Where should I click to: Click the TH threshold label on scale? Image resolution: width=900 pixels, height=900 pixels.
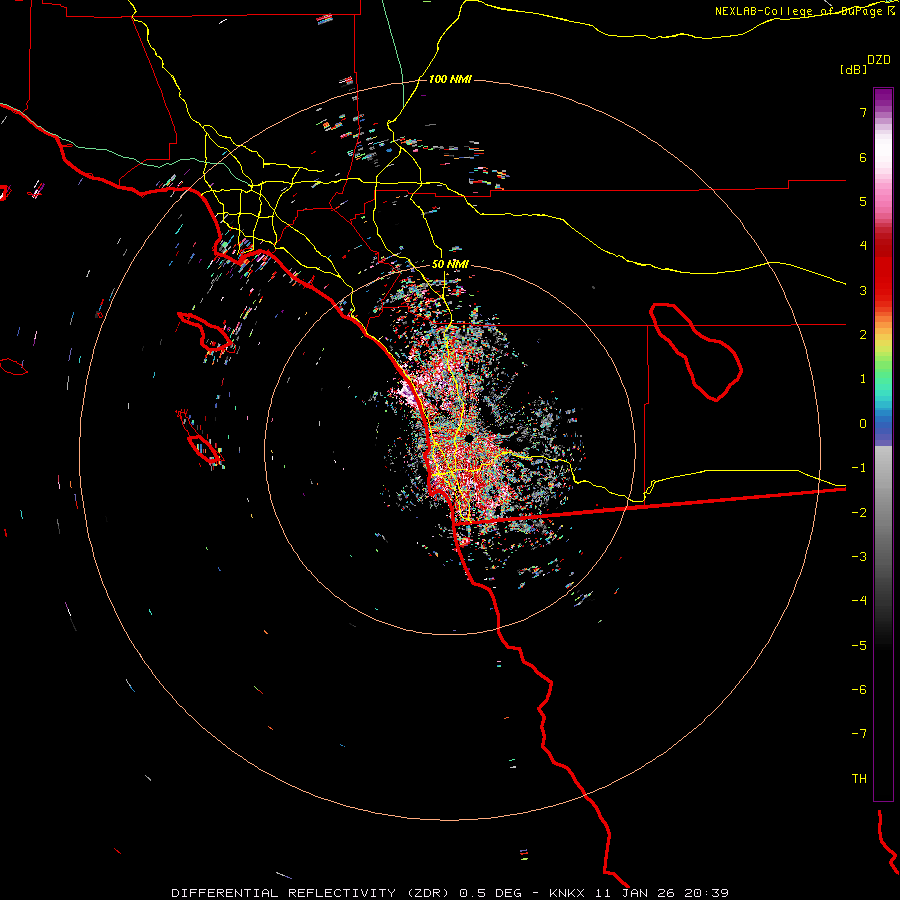point(859,779)
